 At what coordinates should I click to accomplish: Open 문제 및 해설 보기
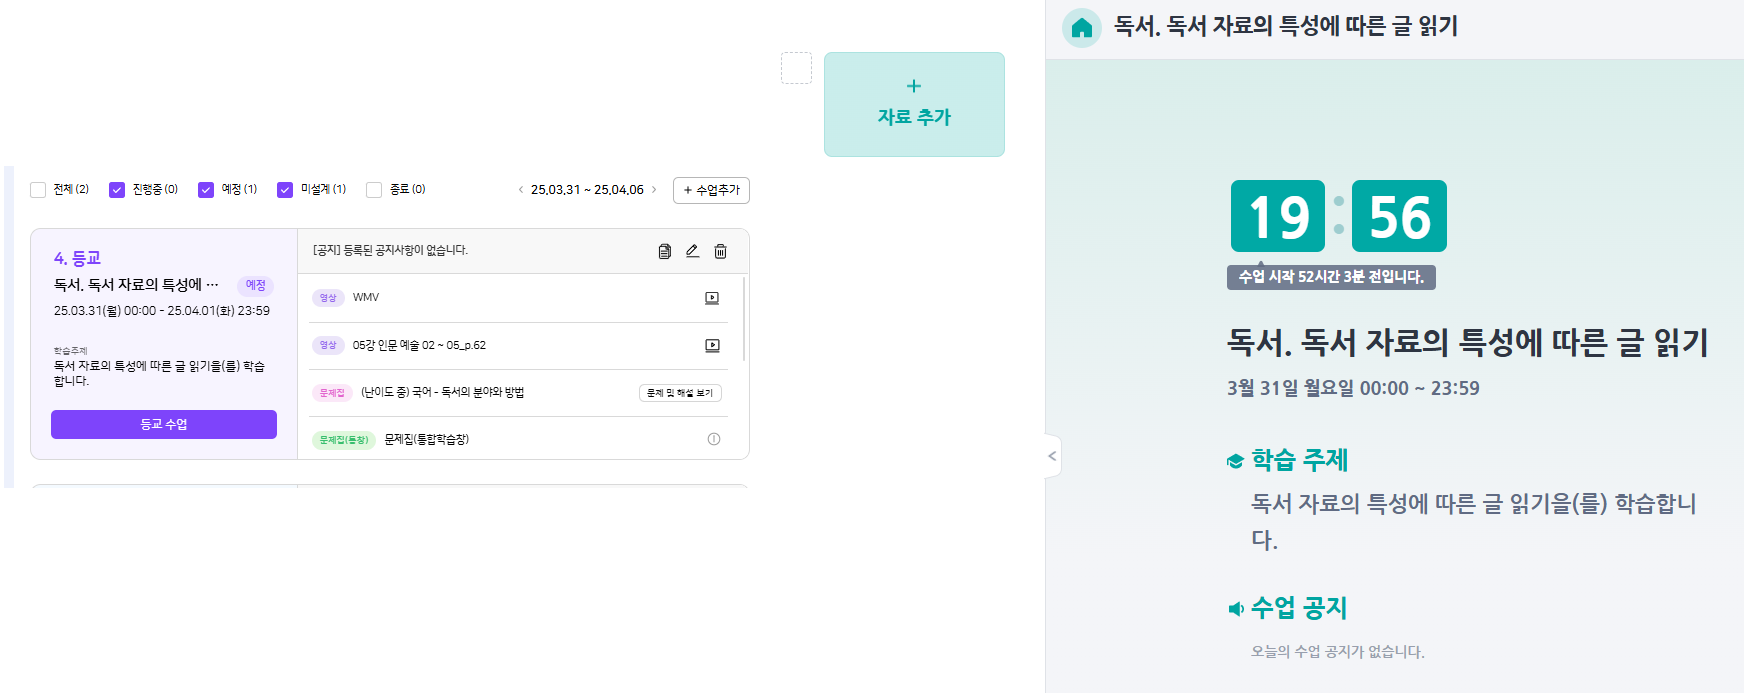[680, 393]
